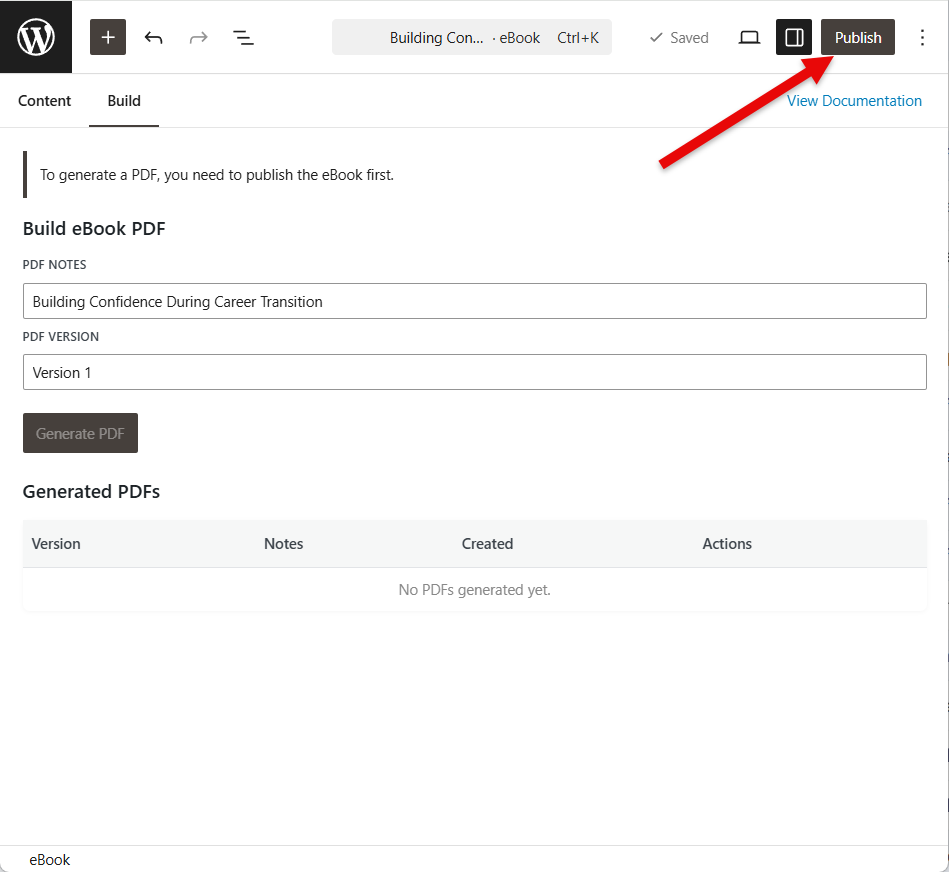The height and width of the screenshot is (872, 949).
Task: Click the Version column header
Action: 55,543
